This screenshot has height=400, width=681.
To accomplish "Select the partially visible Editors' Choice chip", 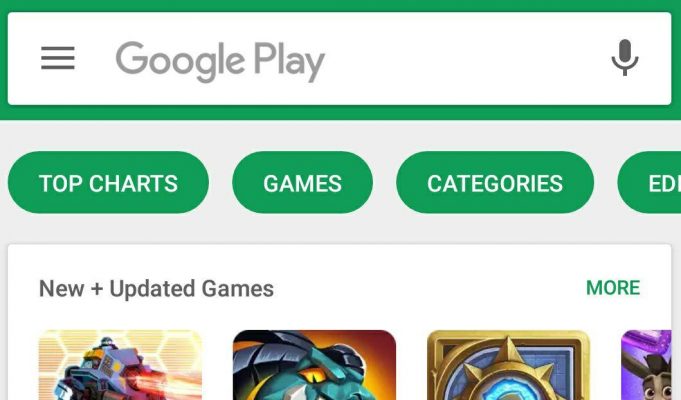I will pyautogui.click(x=649, y=182).
